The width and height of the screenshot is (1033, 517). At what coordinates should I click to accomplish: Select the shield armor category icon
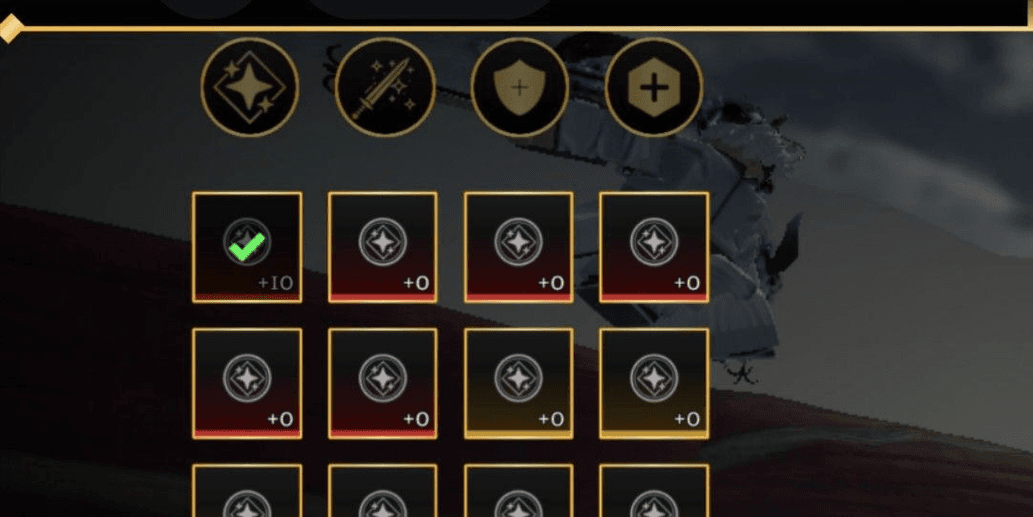(x=520, y=87)
